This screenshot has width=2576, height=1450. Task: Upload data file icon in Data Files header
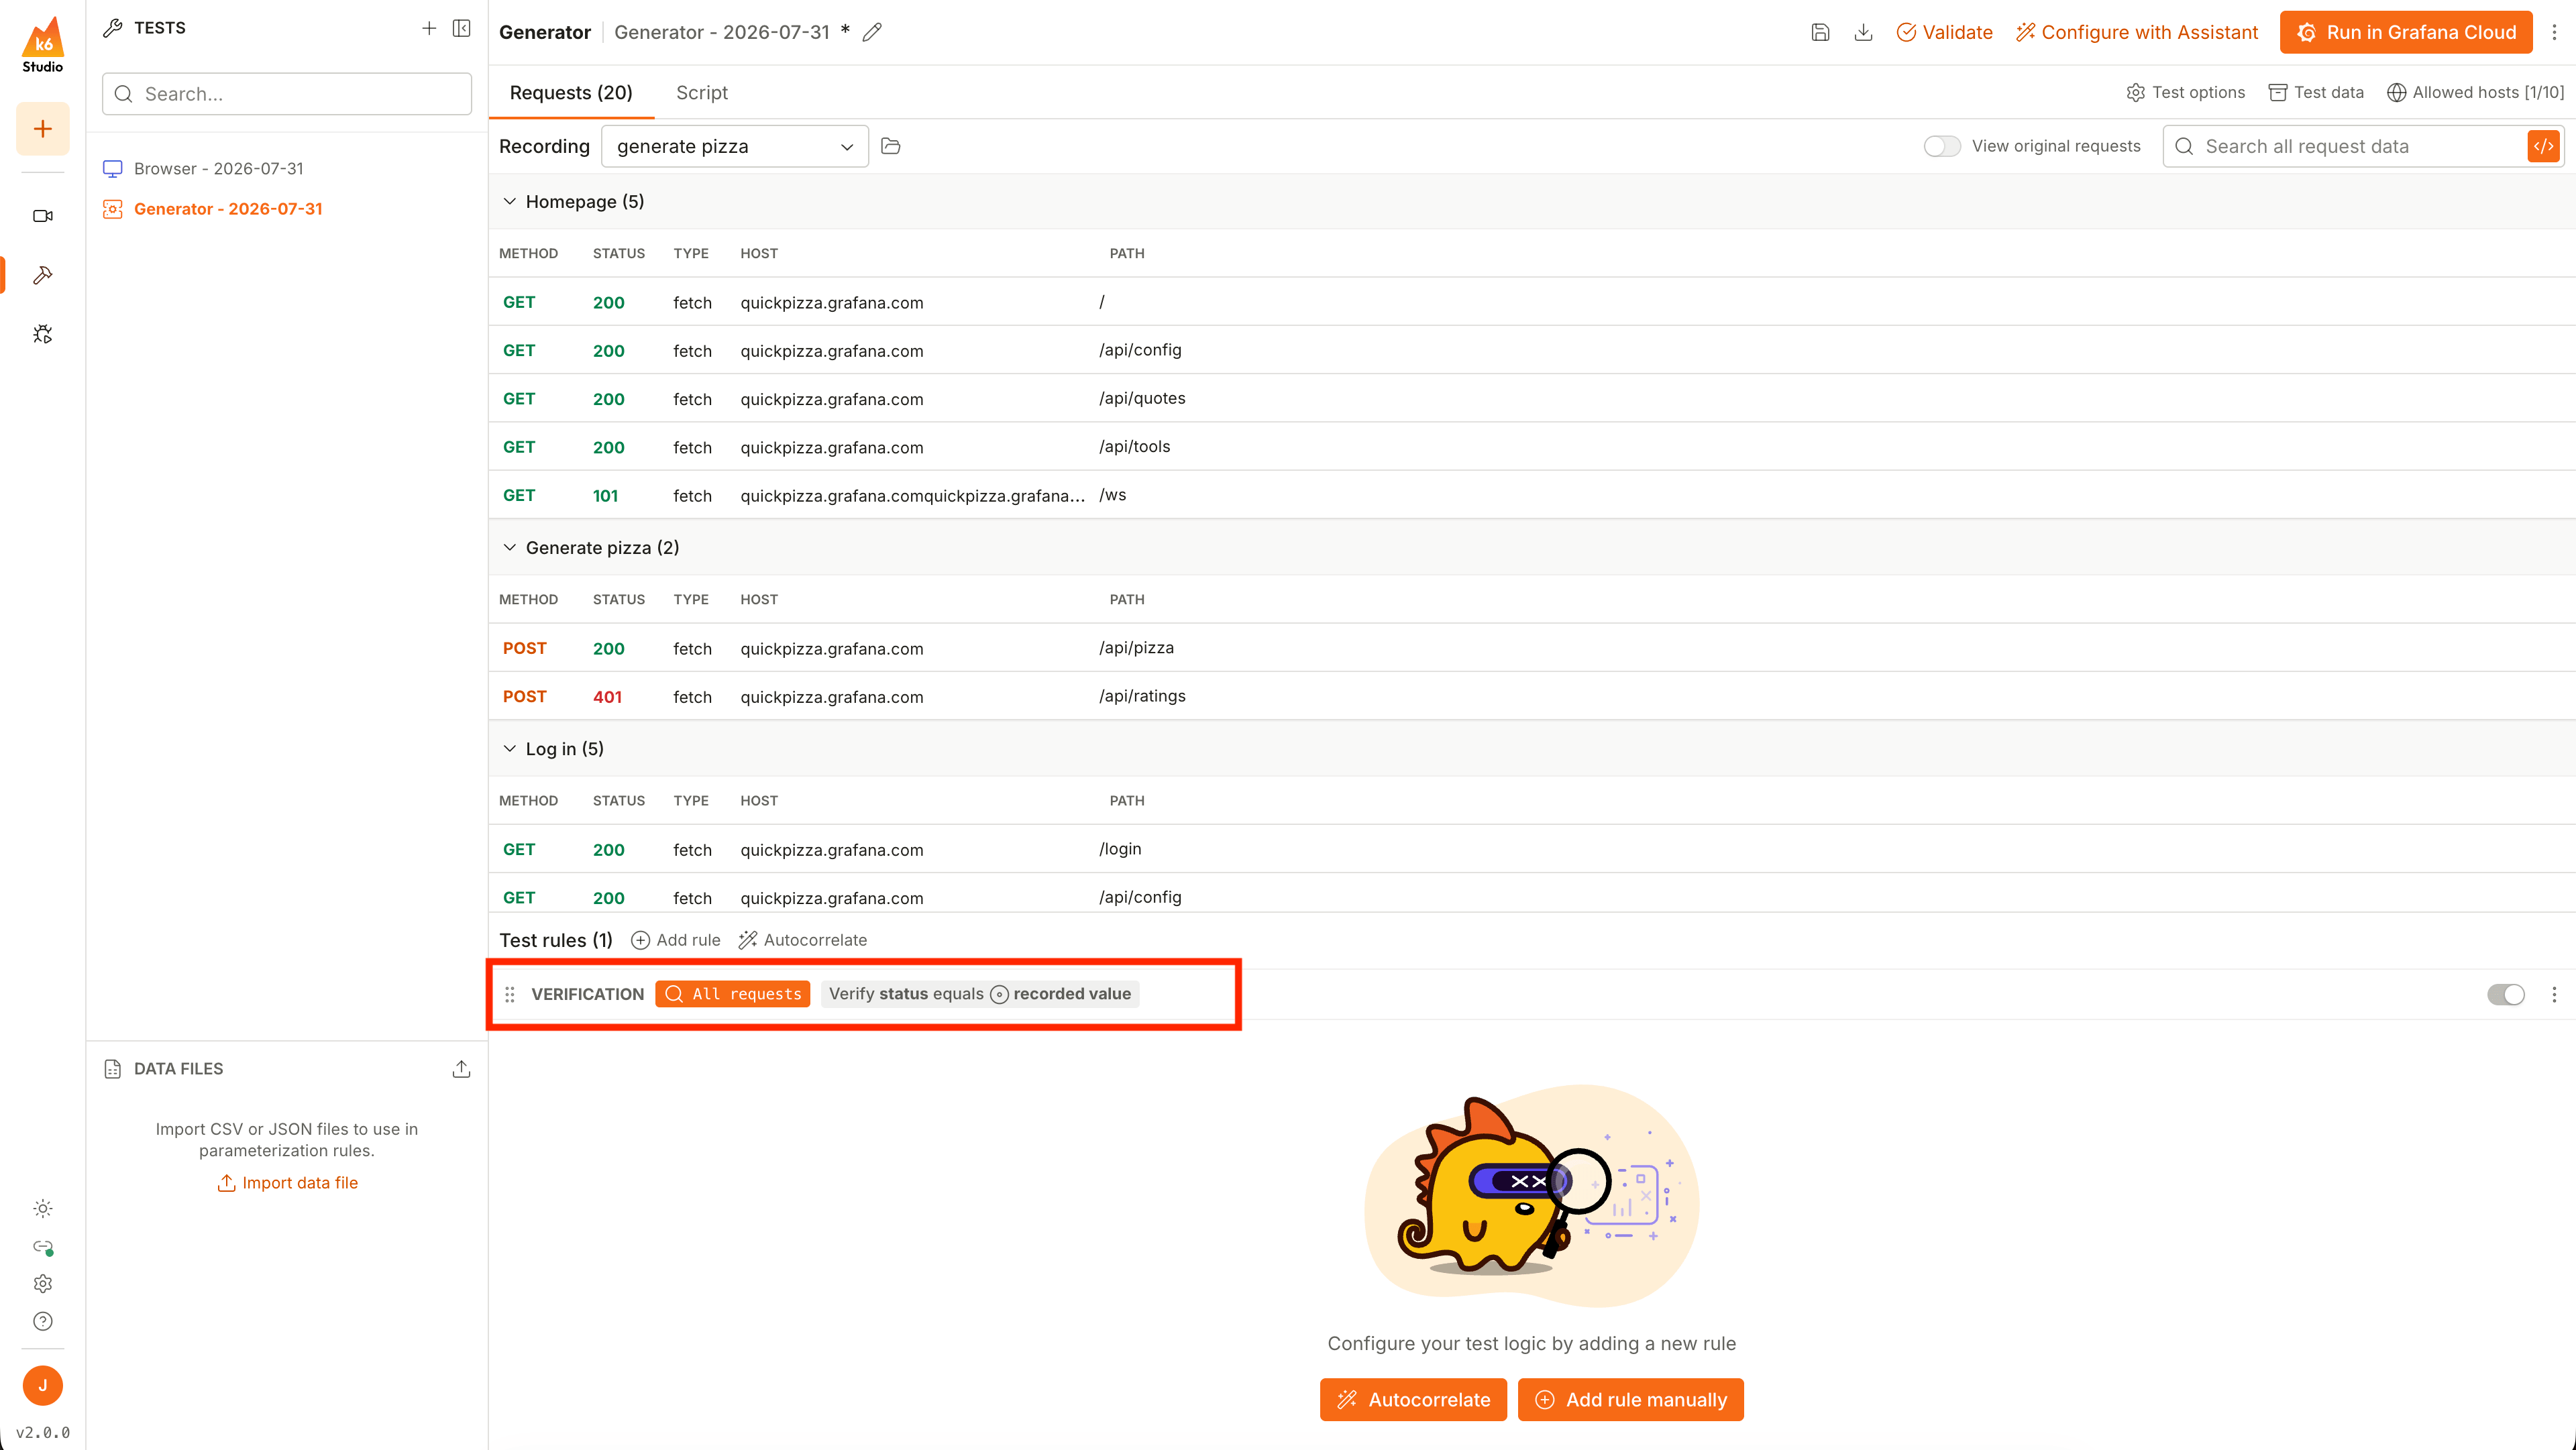461,1069
